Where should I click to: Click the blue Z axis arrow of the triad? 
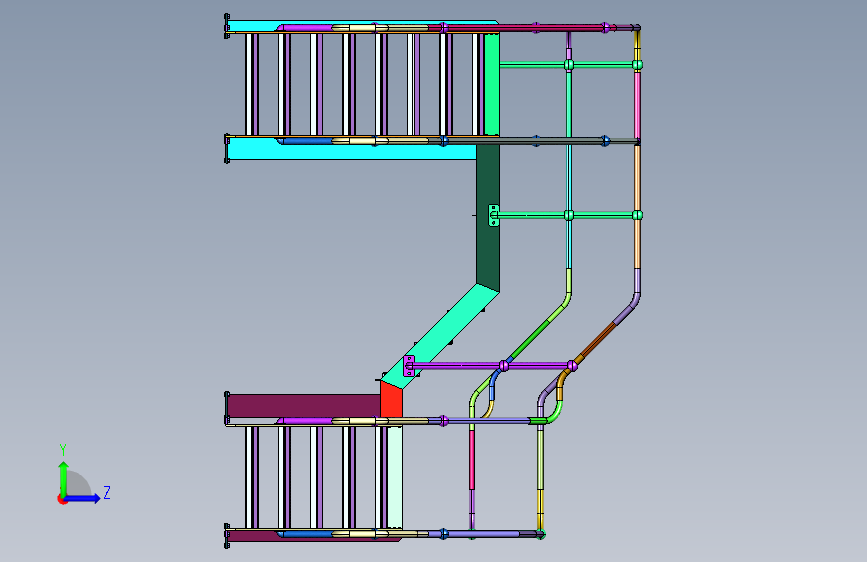pos(84,498)
